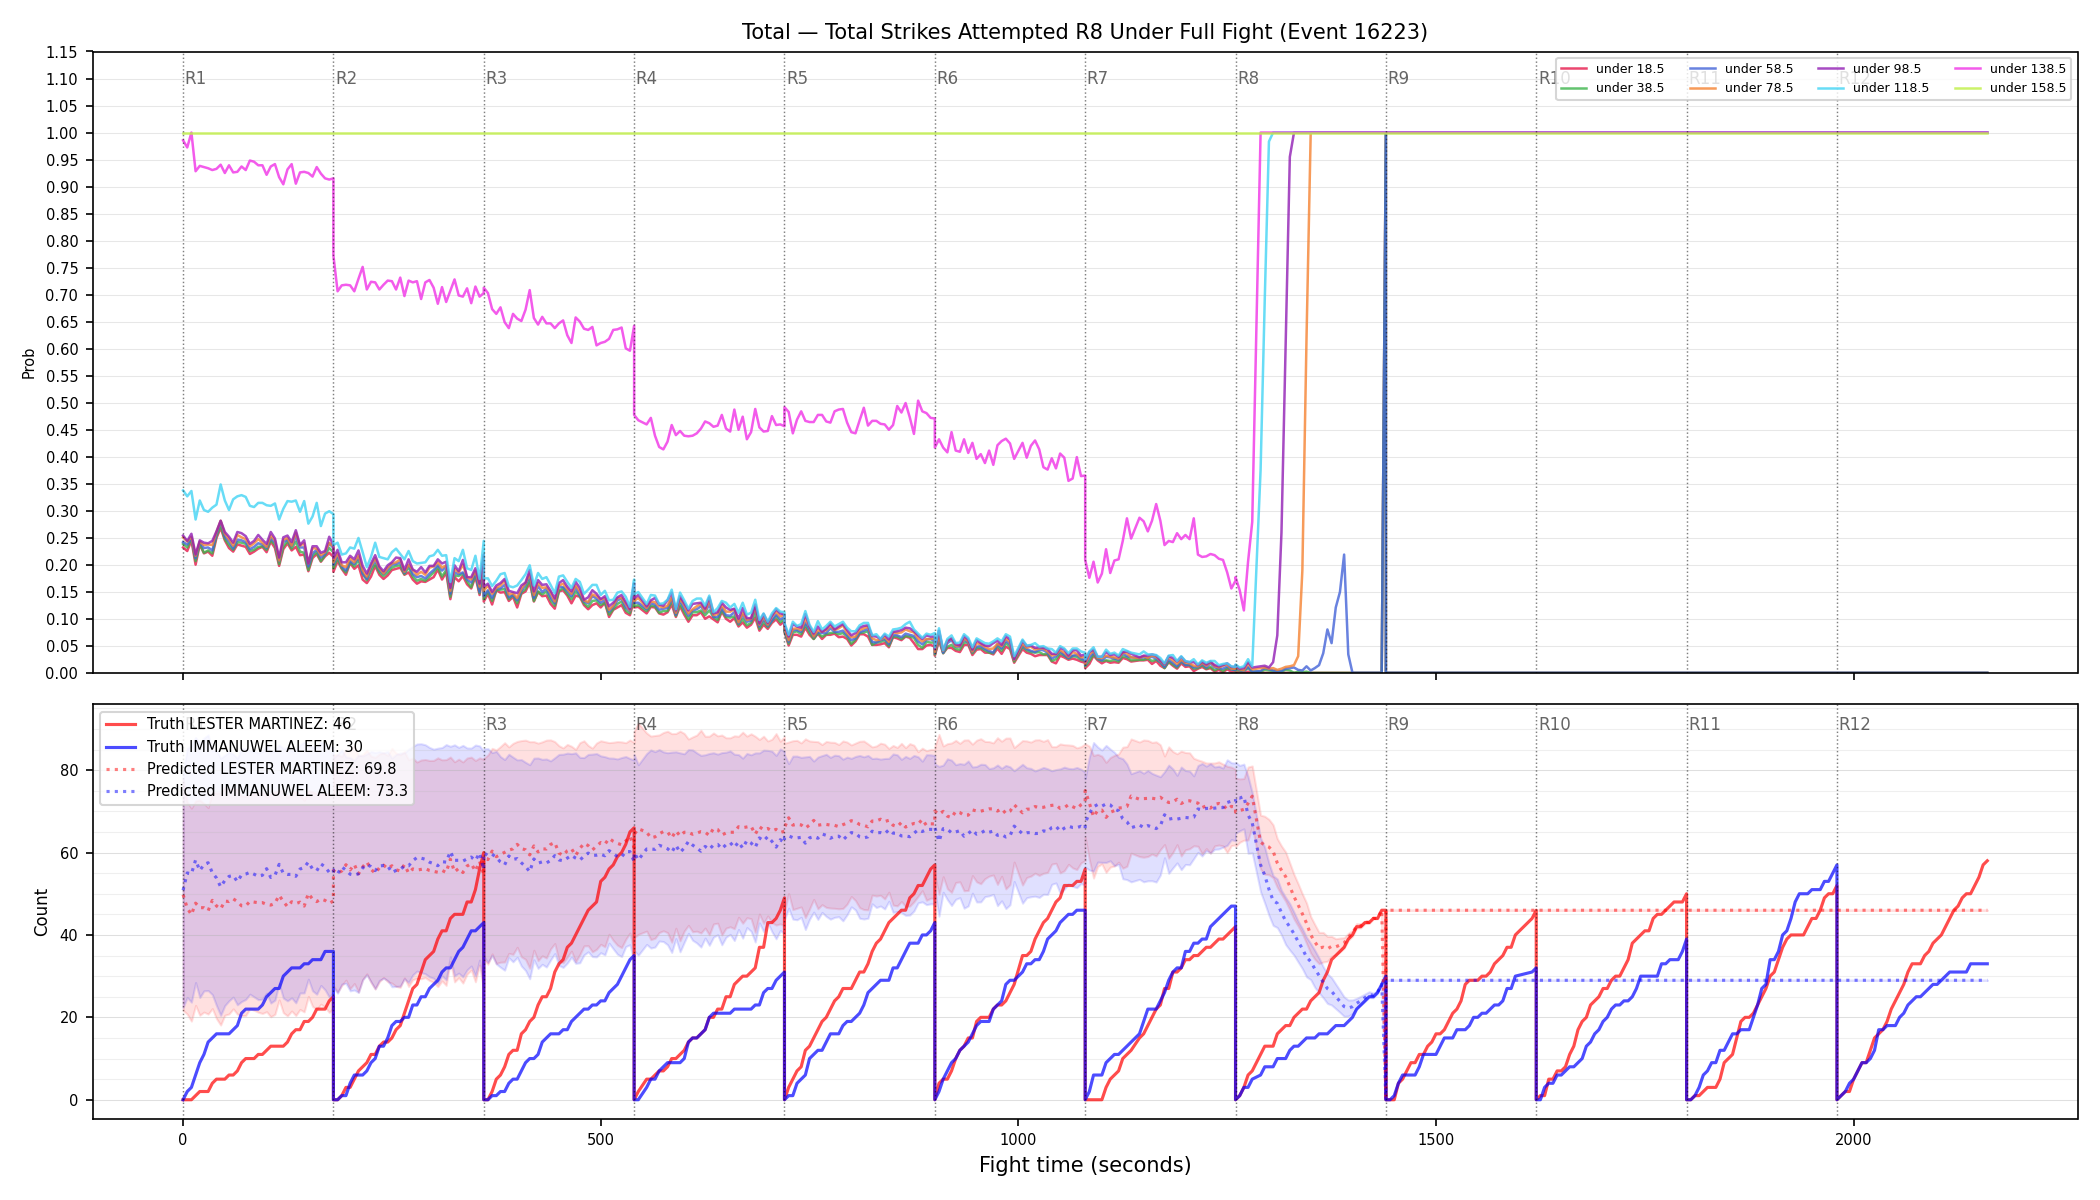Viewport: 2100px width, 1200px height.
Task: Pick the 2000 tick on the fight time axis
Action: point(1854,1139)
